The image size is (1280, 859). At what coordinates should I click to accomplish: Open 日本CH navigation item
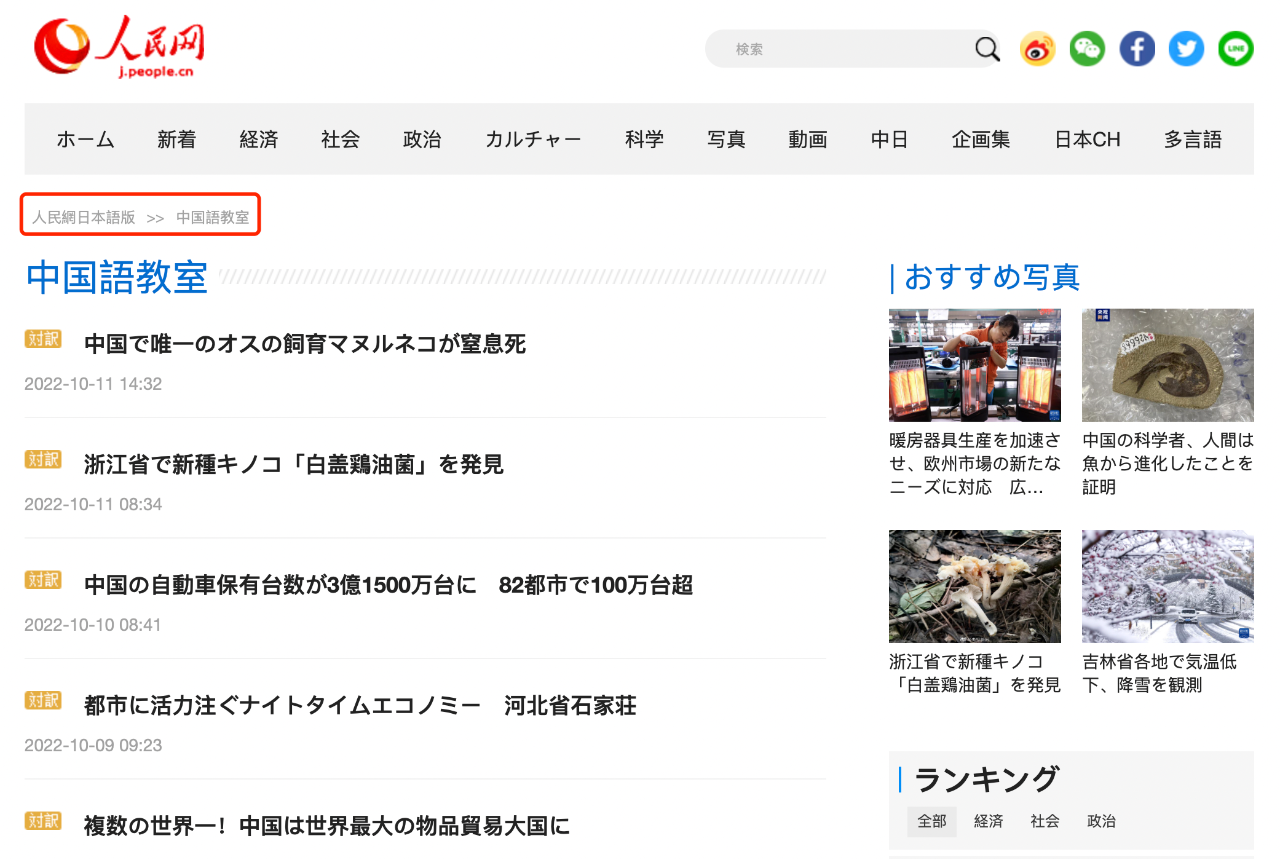pos(1087,140)
